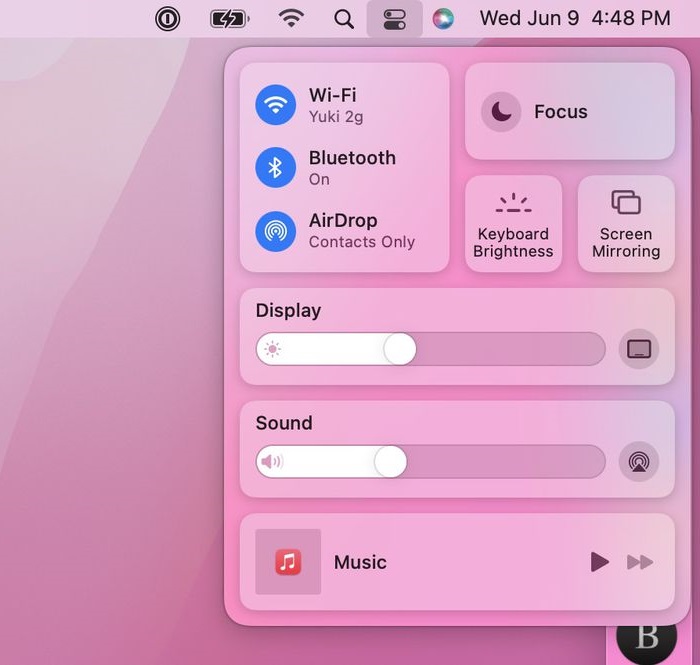Open the Keyboard Brightness control

click(x=513, y=224)
